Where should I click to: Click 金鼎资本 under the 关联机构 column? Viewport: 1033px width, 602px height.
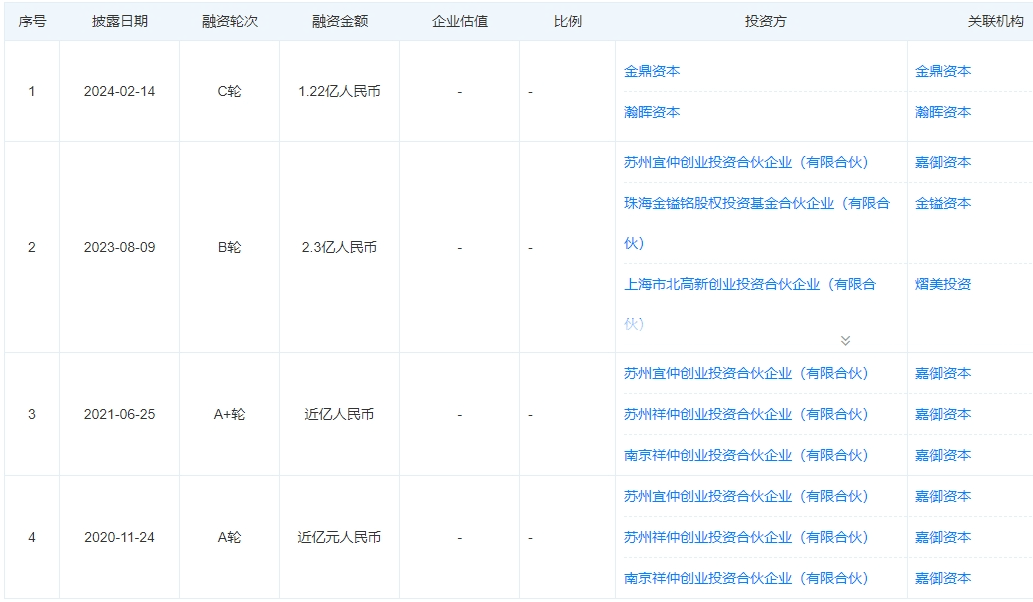(x=942, y=71)
